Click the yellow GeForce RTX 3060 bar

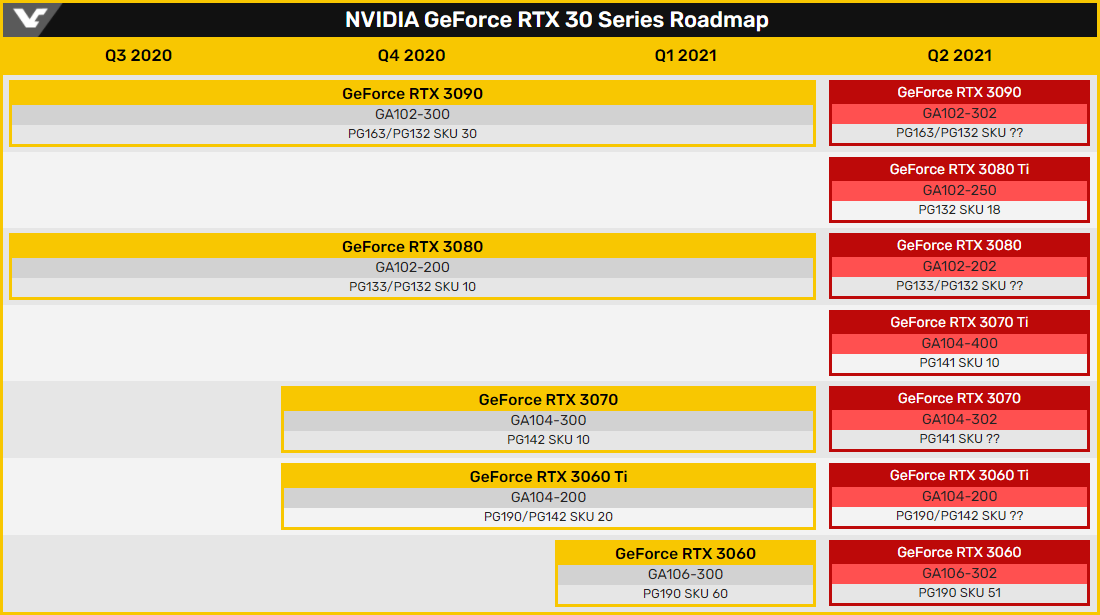pyautogui.click(x=685, y=554)
